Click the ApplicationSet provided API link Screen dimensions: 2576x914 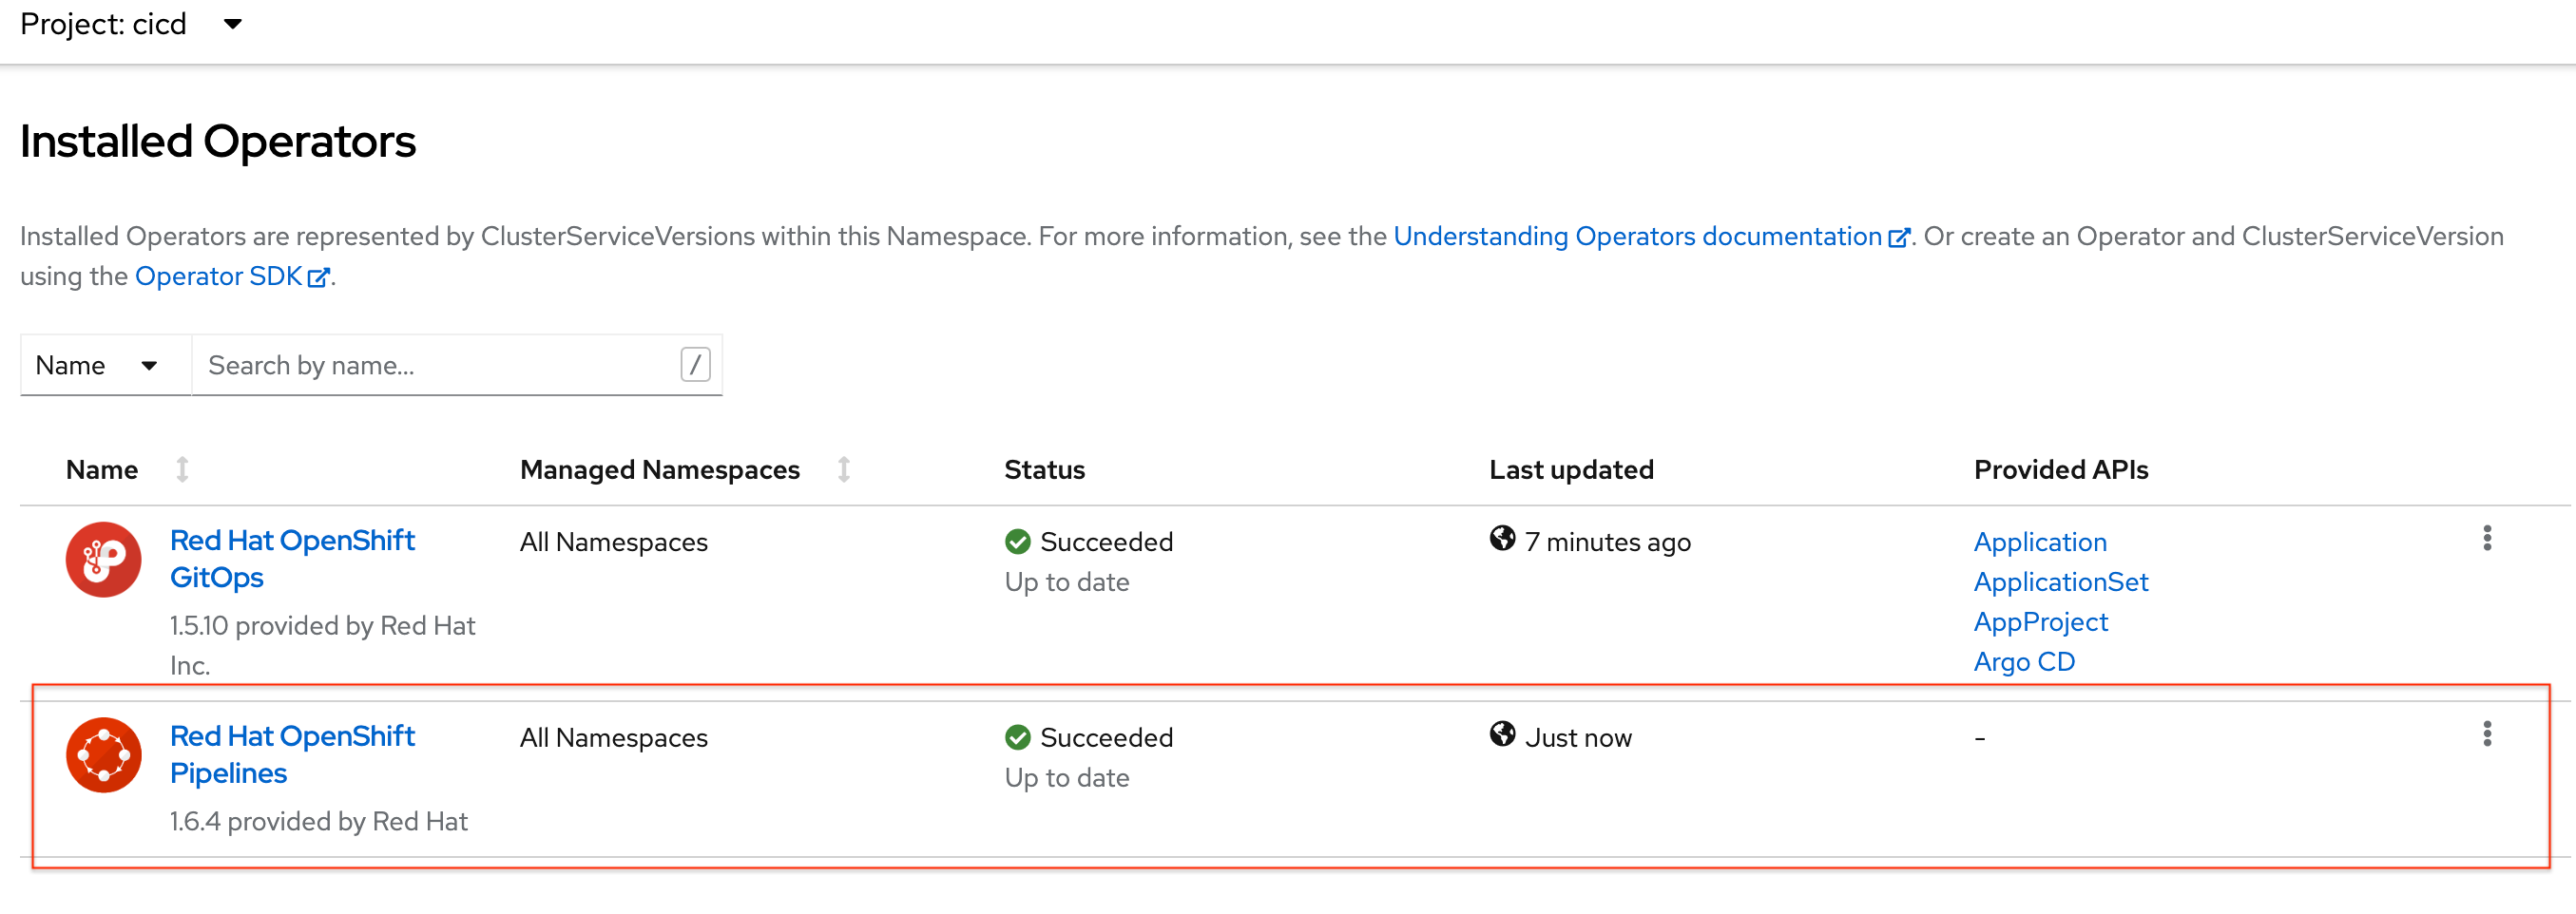2060,582
